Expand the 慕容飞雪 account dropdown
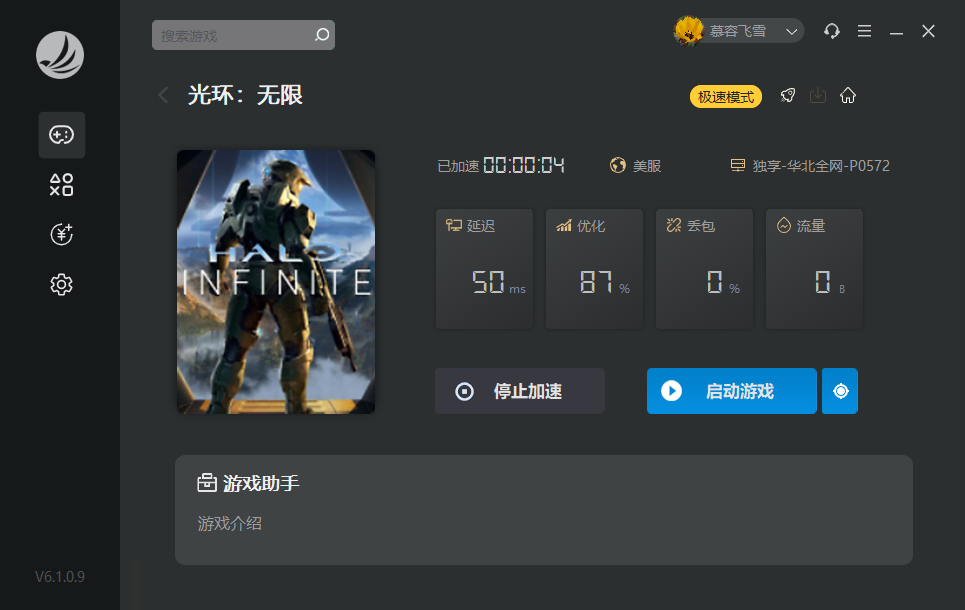This screenshot has height=610, width=965. (x=791, y=31)
